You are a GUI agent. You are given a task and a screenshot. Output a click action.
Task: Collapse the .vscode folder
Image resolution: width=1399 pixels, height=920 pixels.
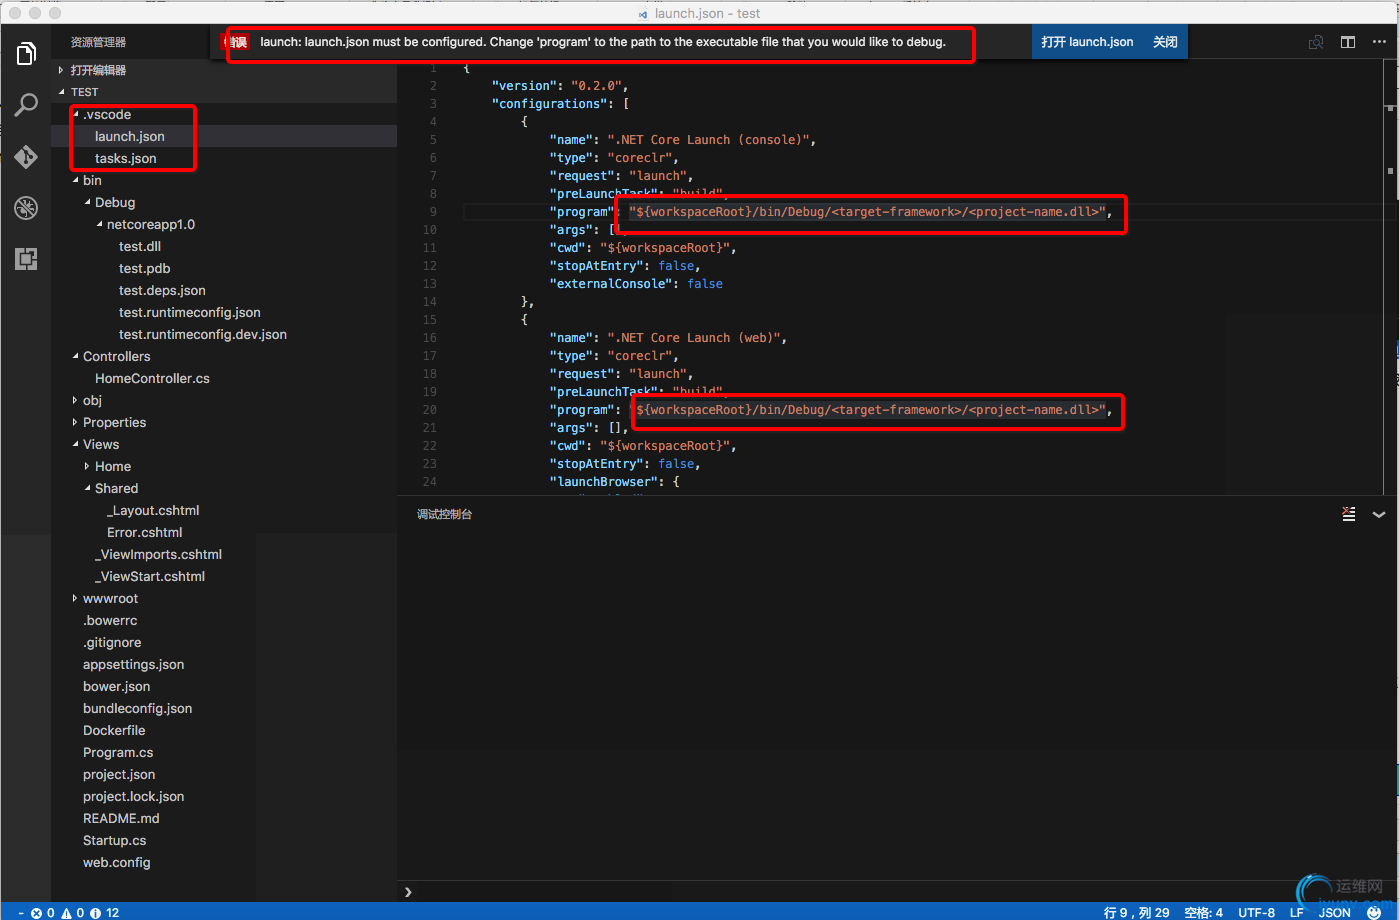click(x=106, y=115)
